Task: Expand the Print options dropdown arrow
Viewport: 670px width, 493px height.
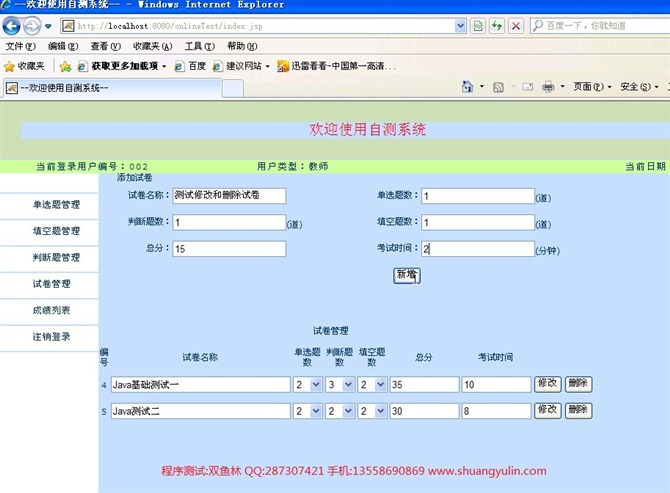Action: [562, 87]
